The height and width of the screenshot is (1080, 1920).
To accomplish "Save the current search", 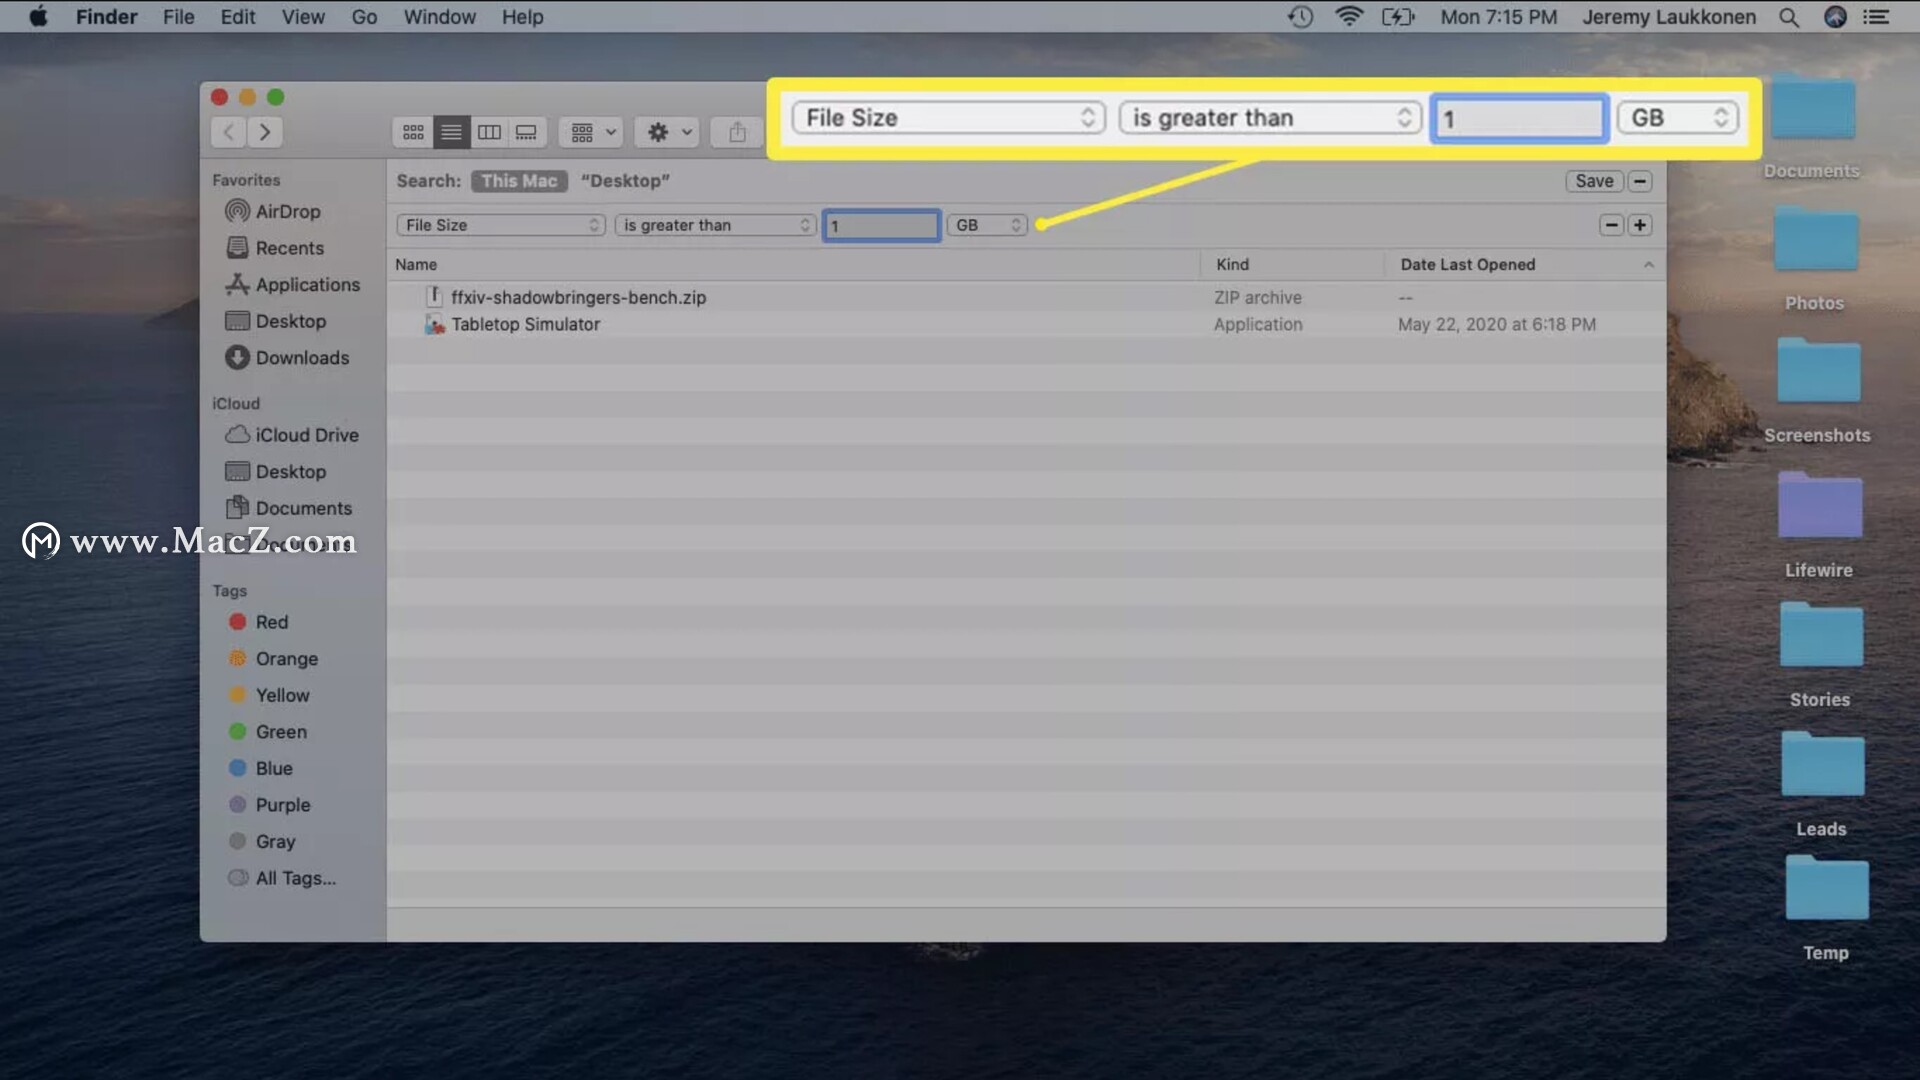I will coord(1594,181).
